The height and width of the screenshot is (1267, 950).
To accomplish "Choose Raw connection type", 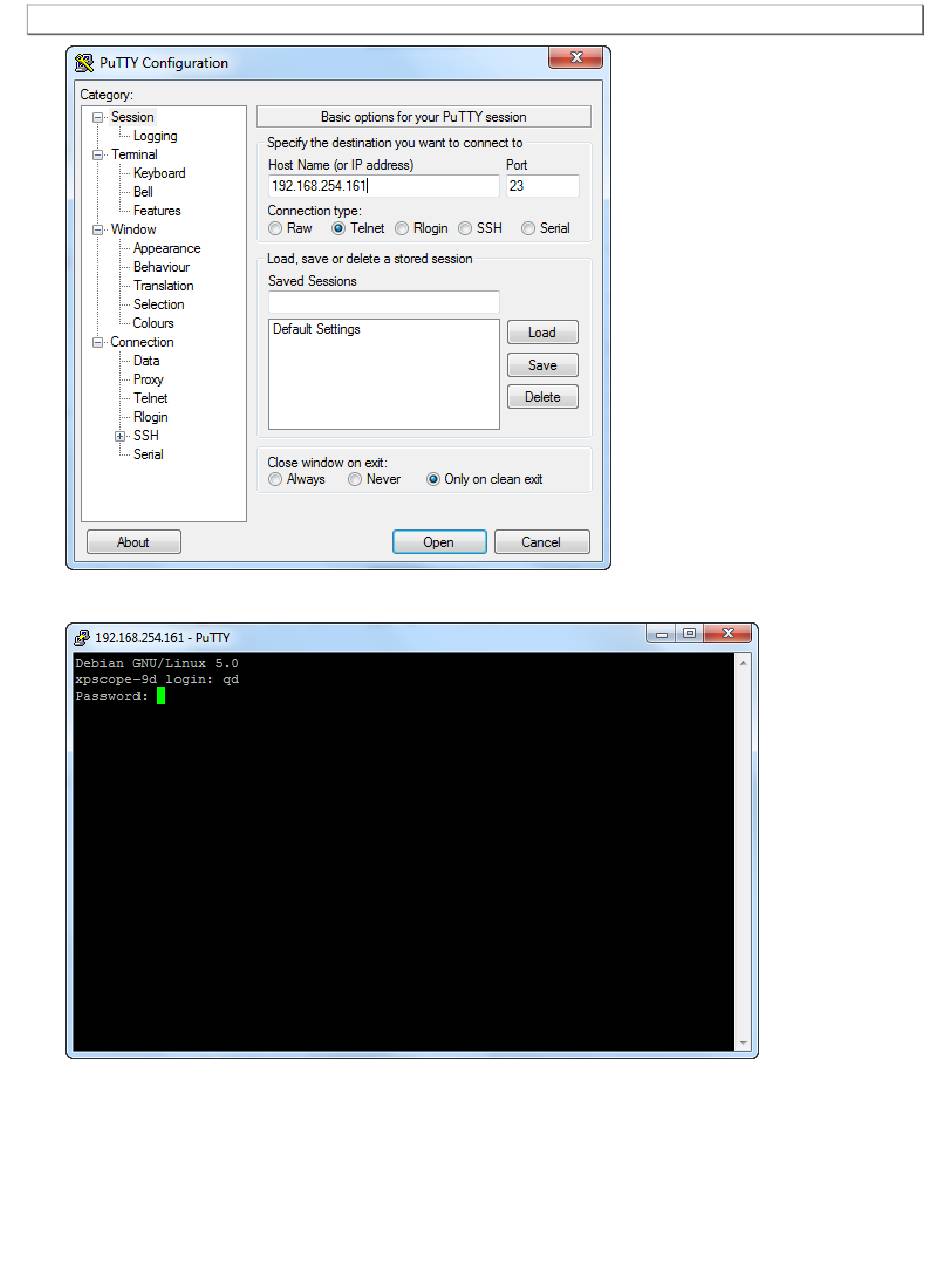I will 275,228.
